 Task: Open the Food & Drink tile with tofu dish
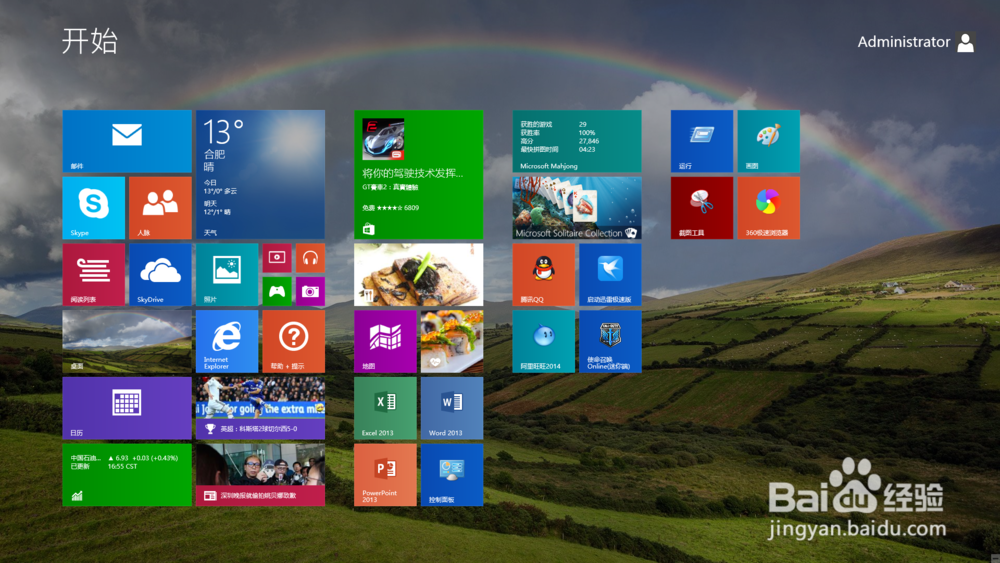tap(418, 275)
